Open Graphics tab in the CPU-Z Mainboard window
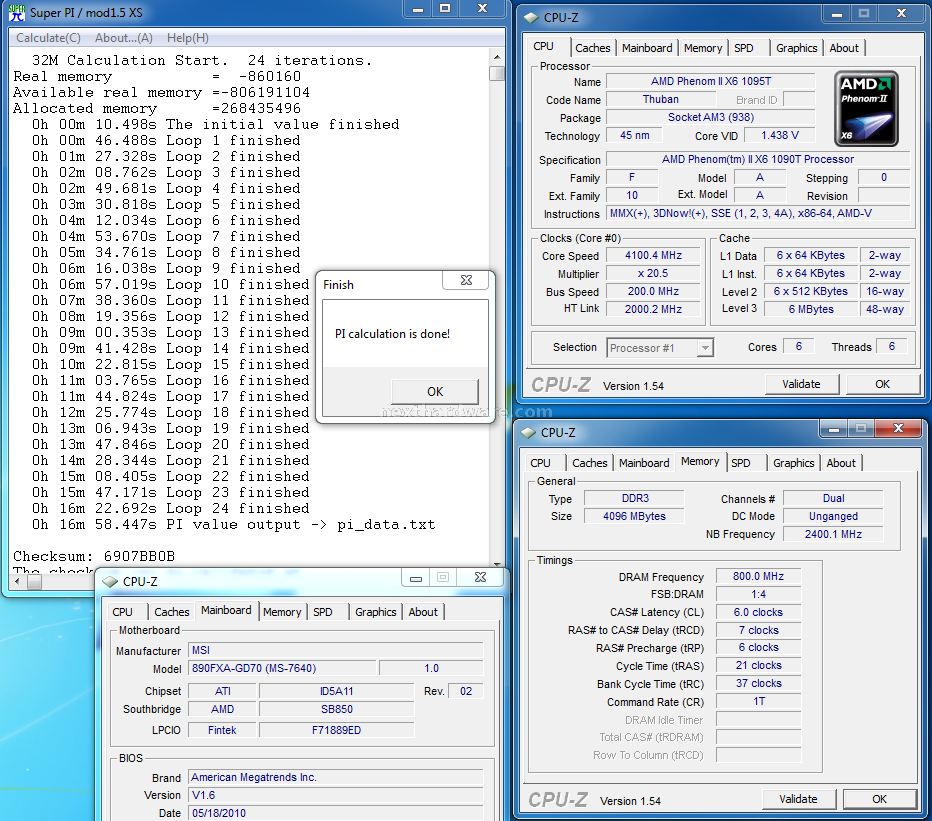Viewport: 932px width, 821px height. 376,612
